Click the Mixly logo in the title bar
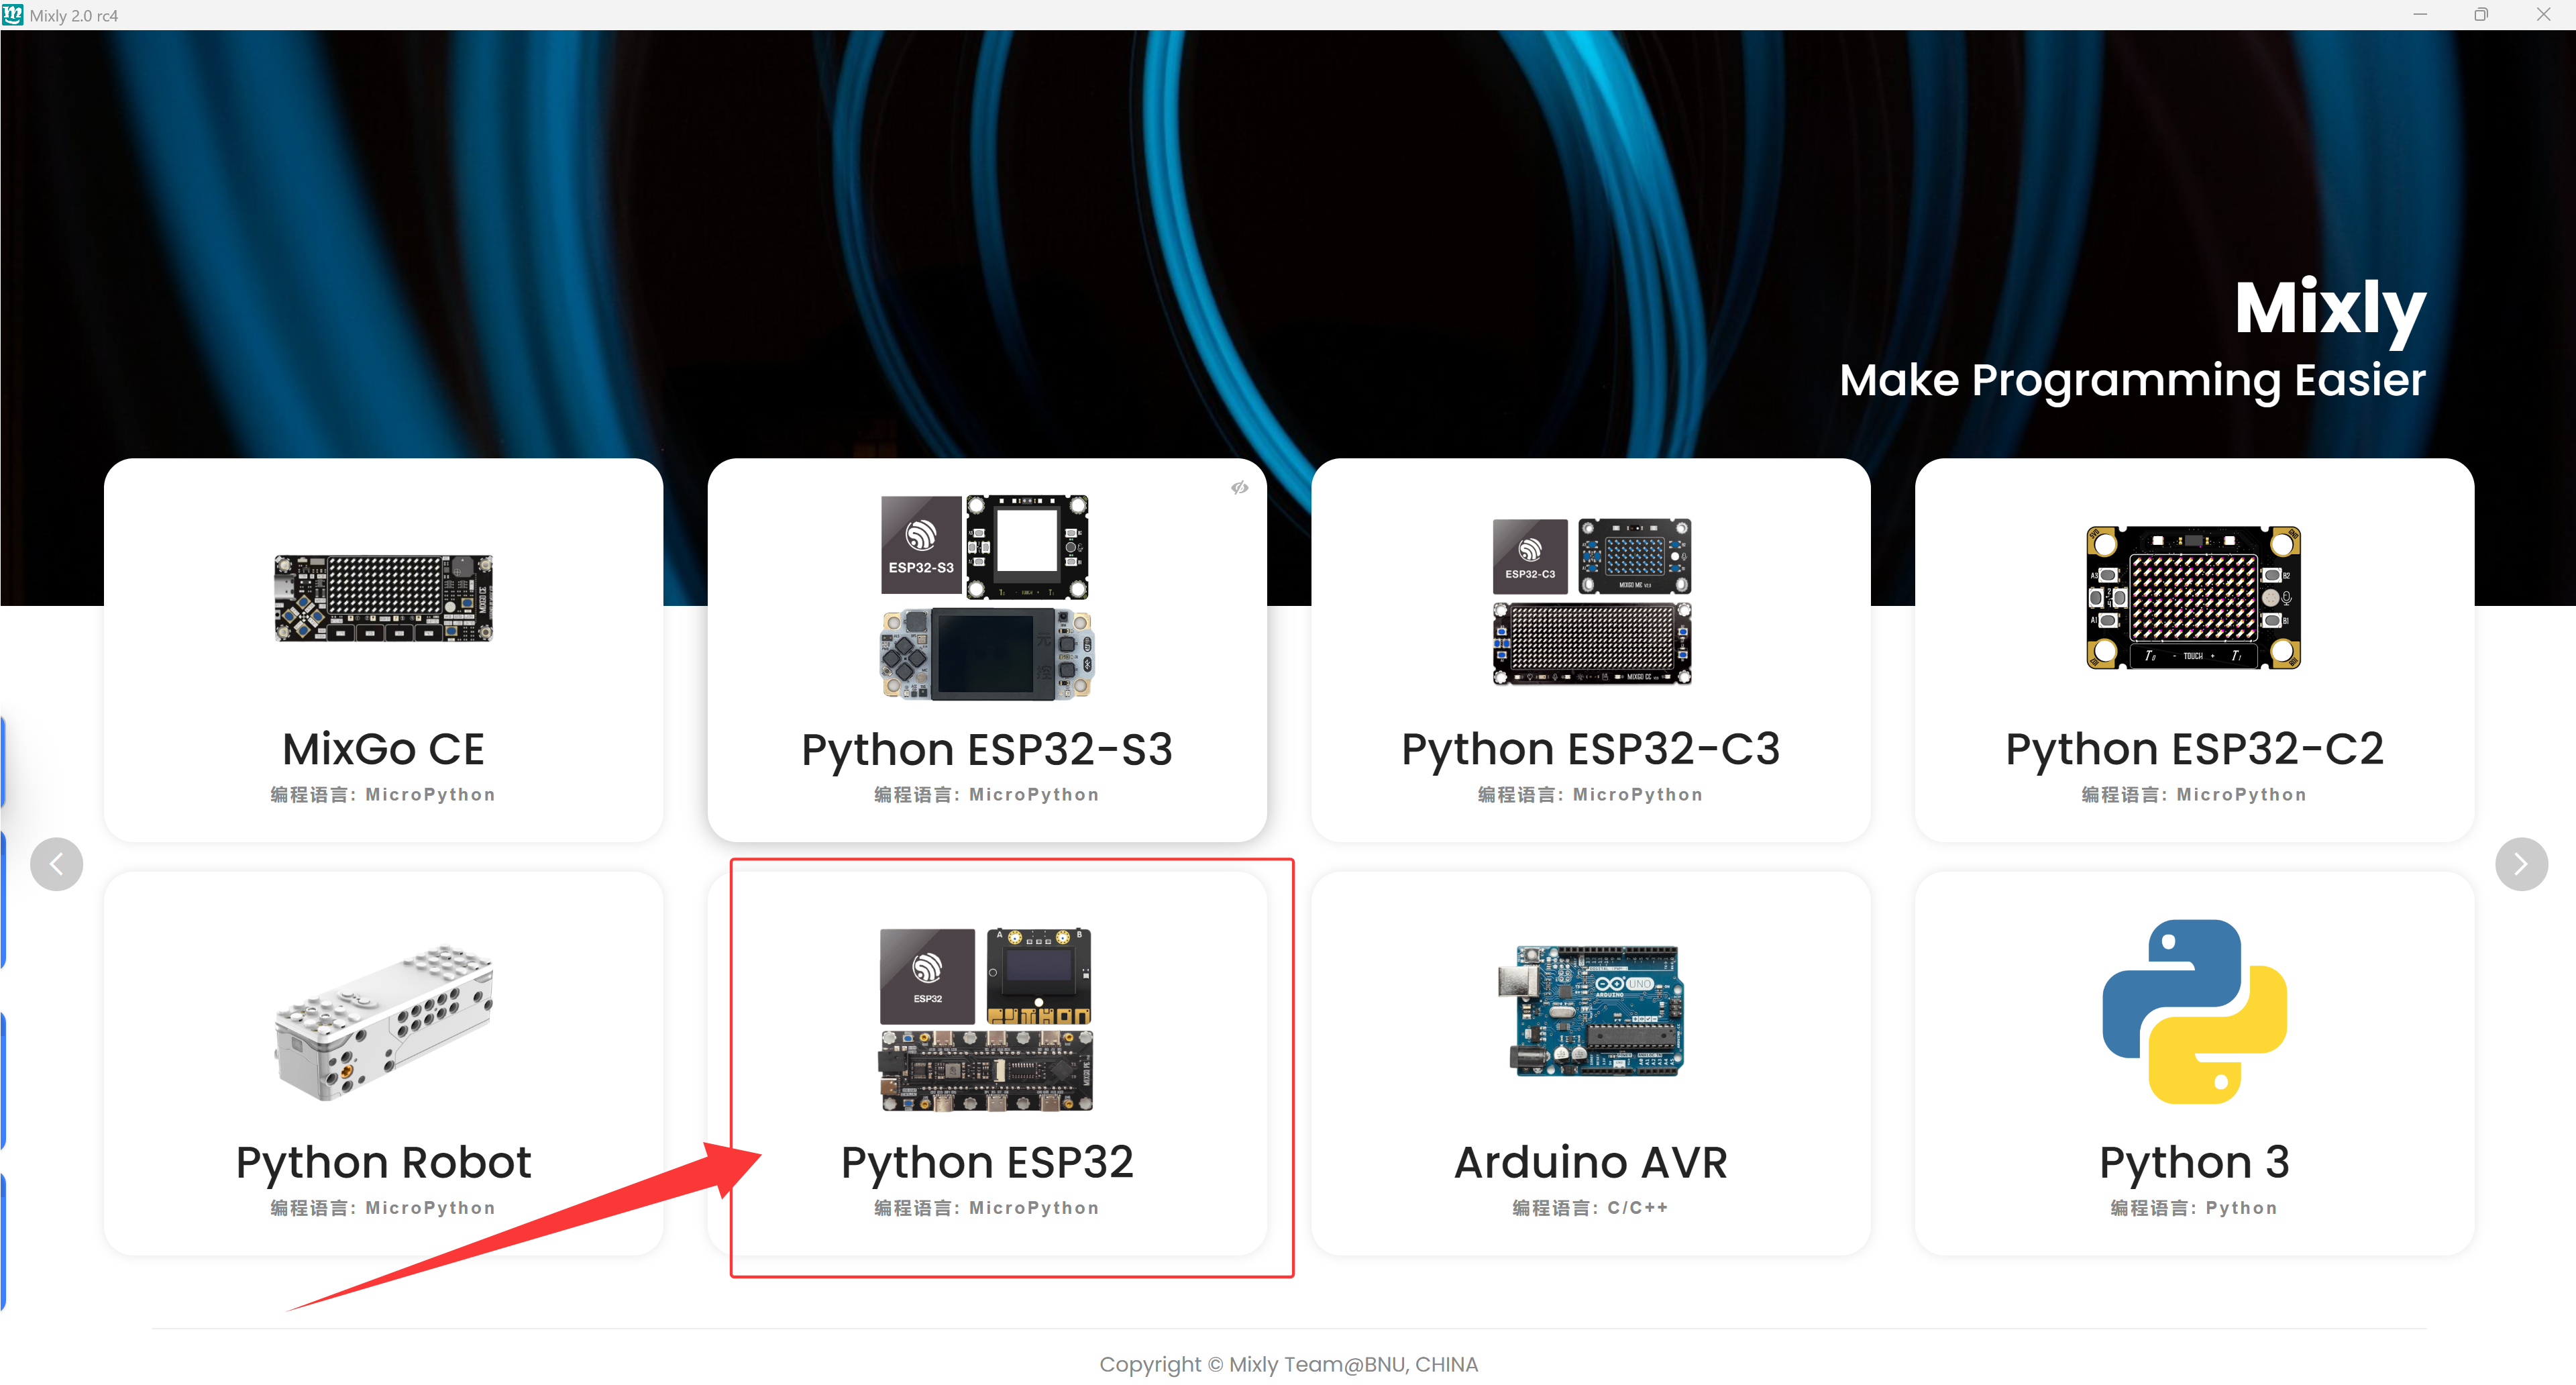2576x1385 pixels. [13, 15]
